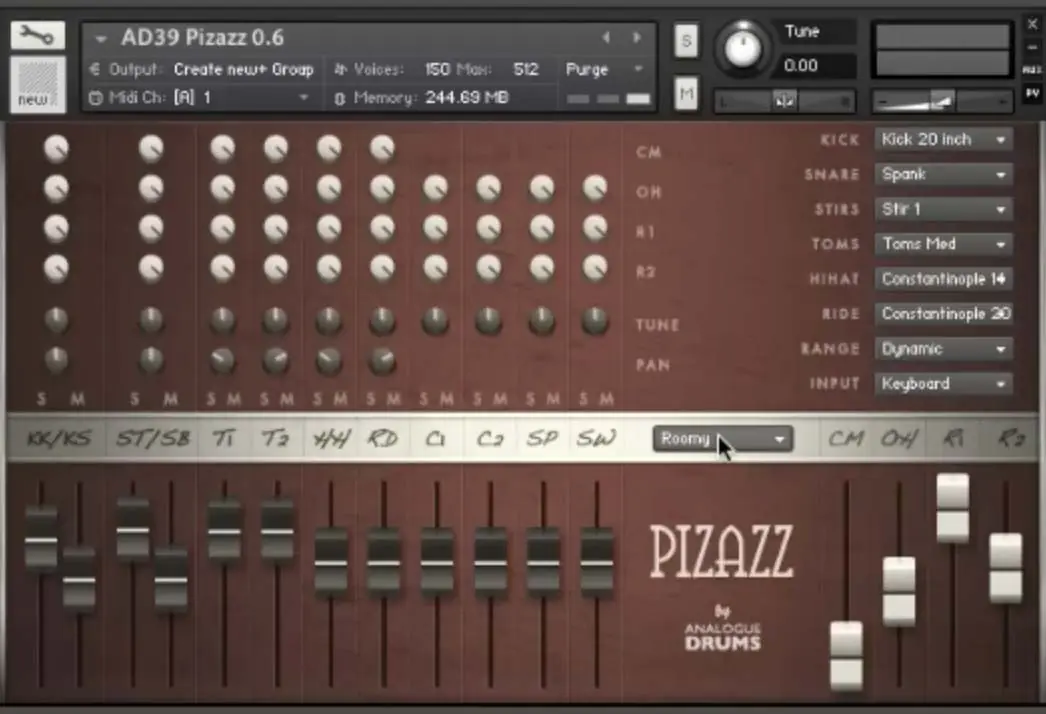Viewport: 1046px width, 714px height.
Task: Click the SW OH level knob
Action: coord(594,188)
